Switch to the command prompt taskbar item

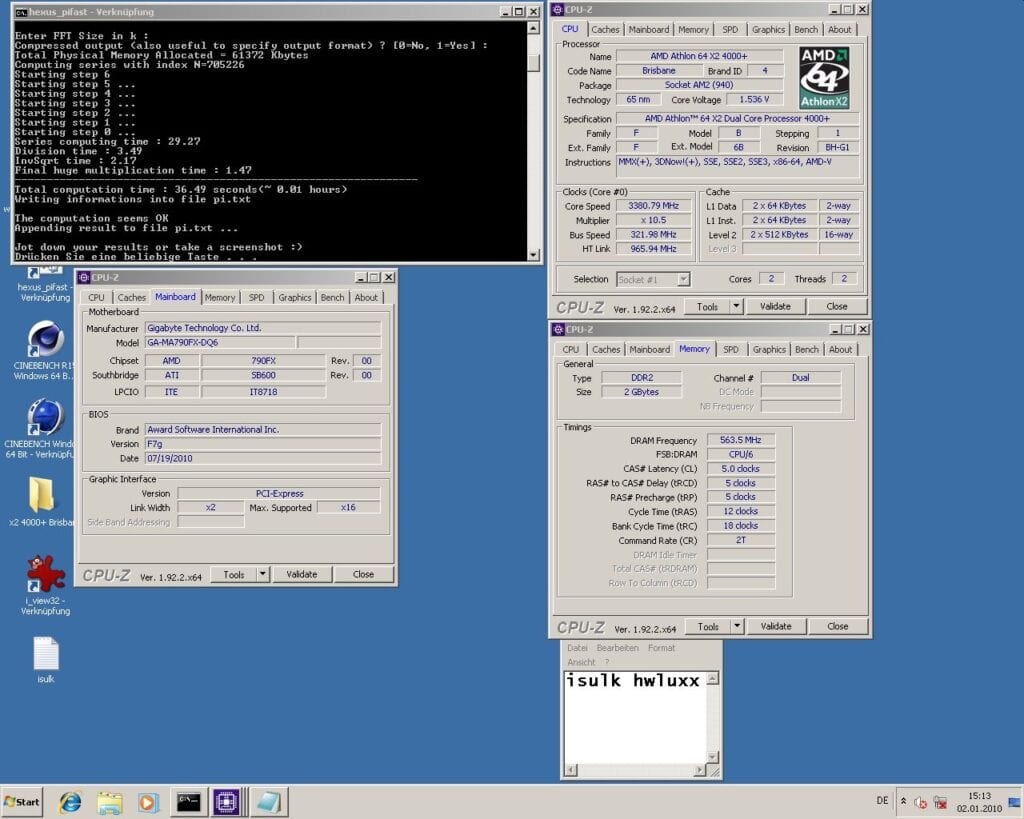click(188, 802)
